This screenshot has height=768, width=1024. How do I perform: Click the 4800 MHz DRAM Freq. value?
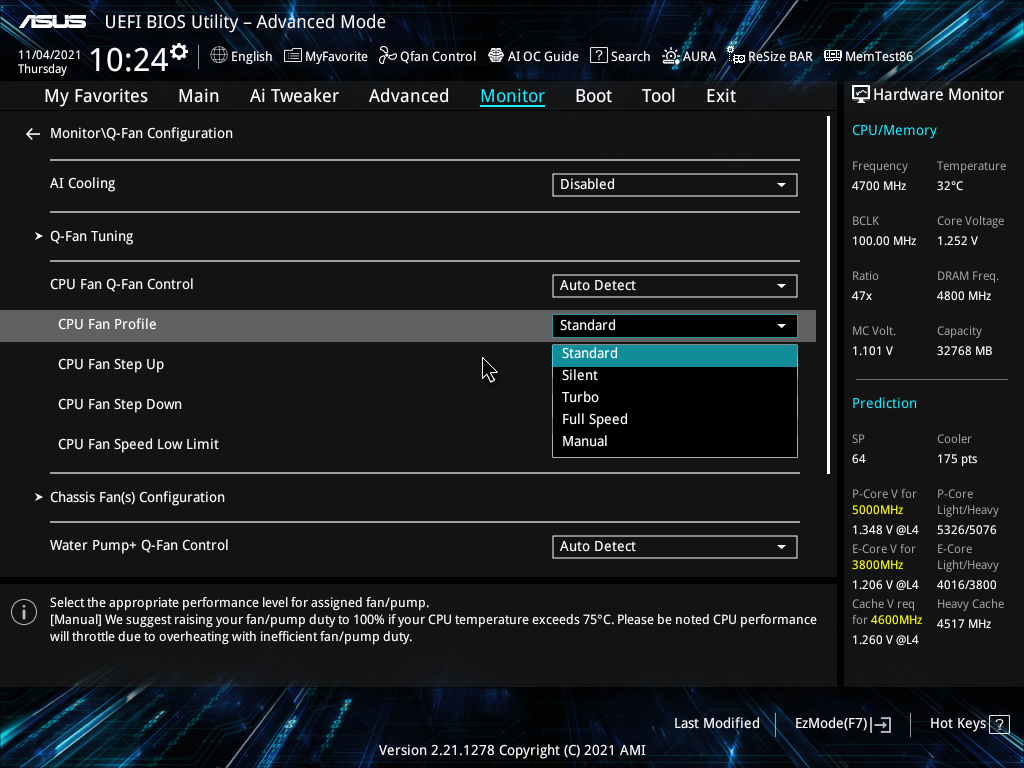964,296
